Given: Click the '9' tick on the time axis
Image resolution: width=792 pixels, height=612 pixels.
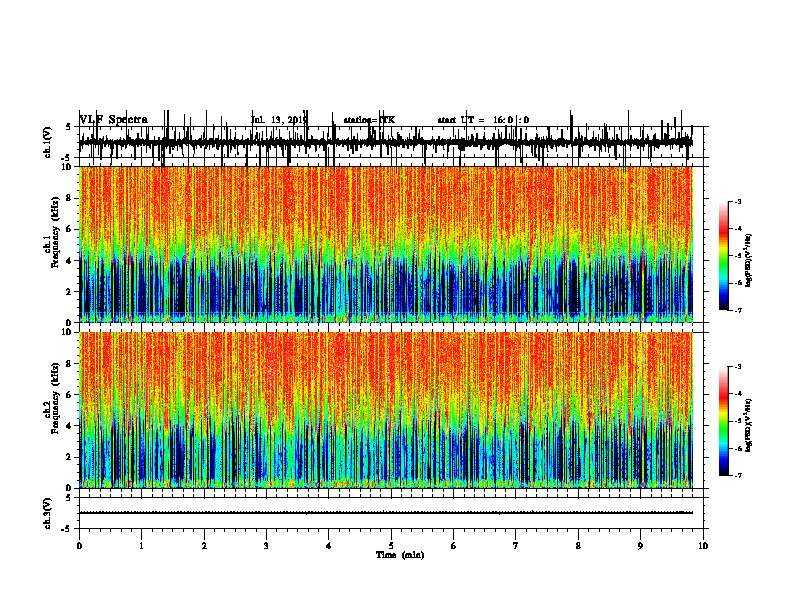Looking at the screenshot, I should (x=640, y=546).
